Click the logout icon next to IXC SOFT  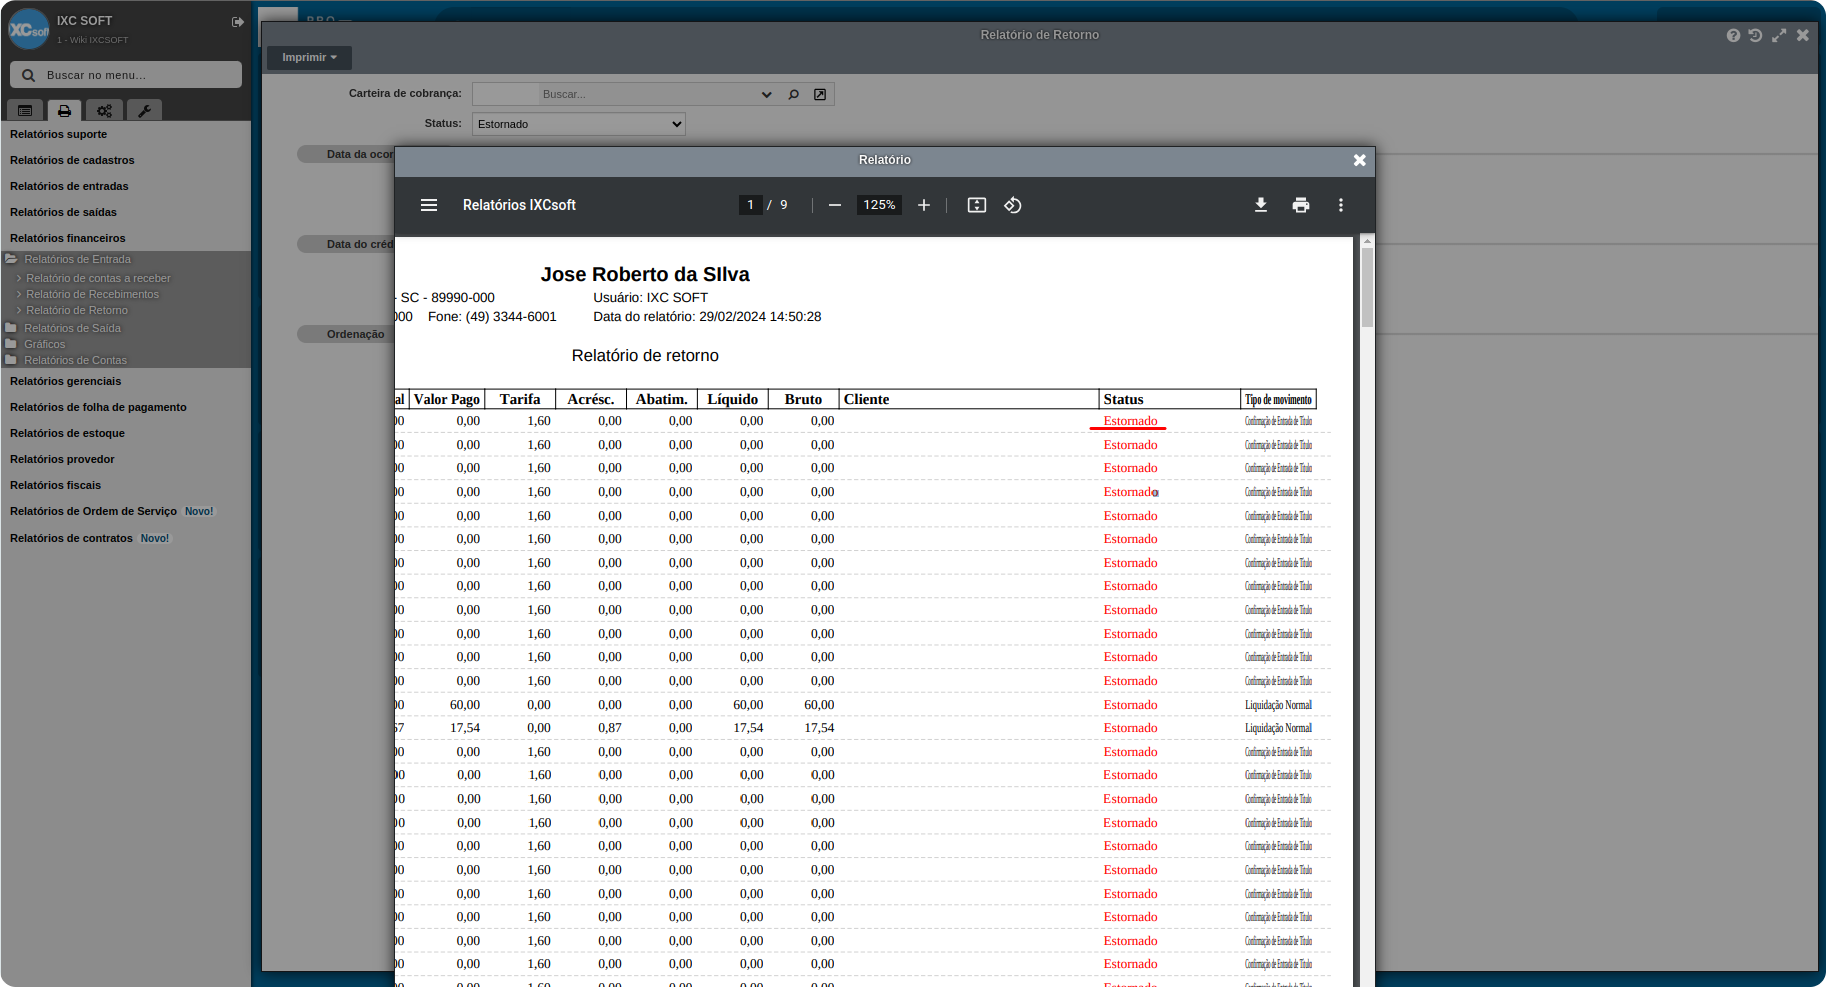238,22
